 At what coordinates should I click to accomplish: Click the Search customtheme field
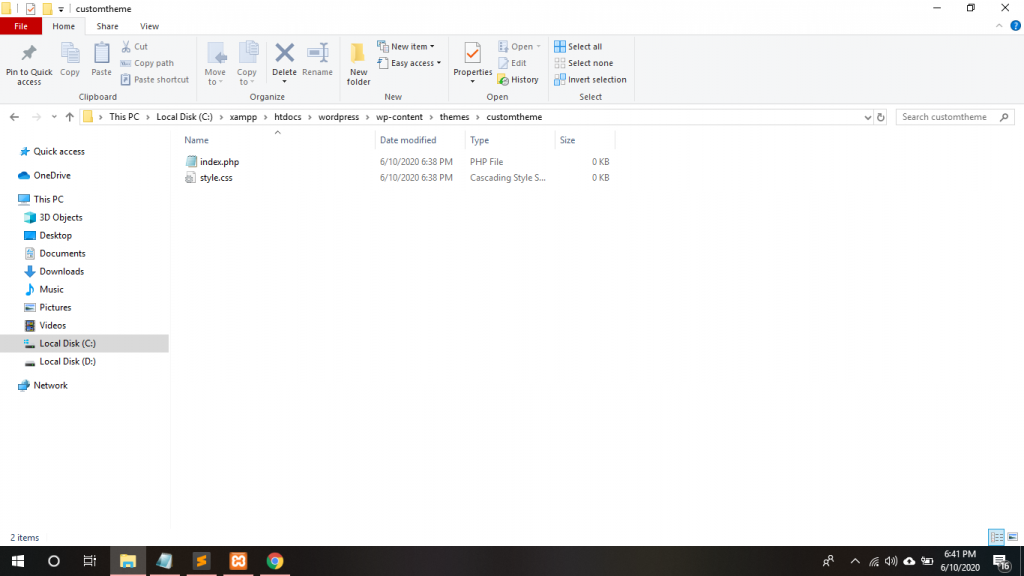(x=950, y=117)
